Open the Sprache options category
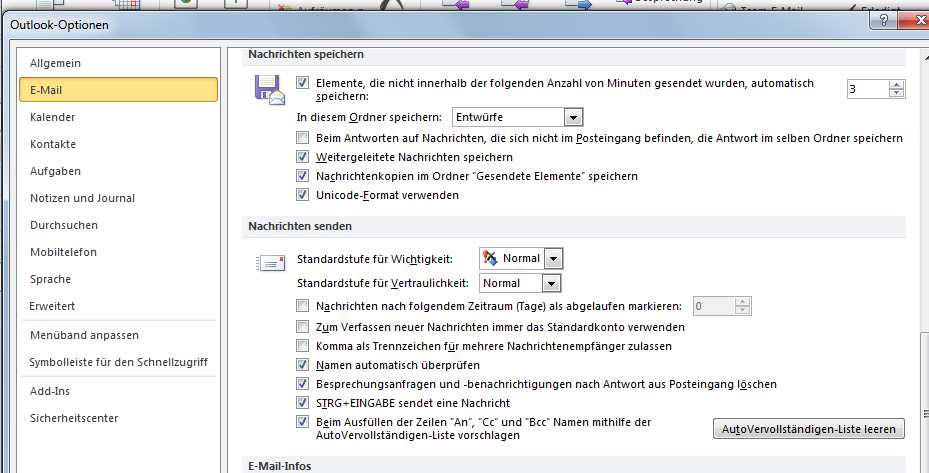929x473 pixels. (118, 279)
